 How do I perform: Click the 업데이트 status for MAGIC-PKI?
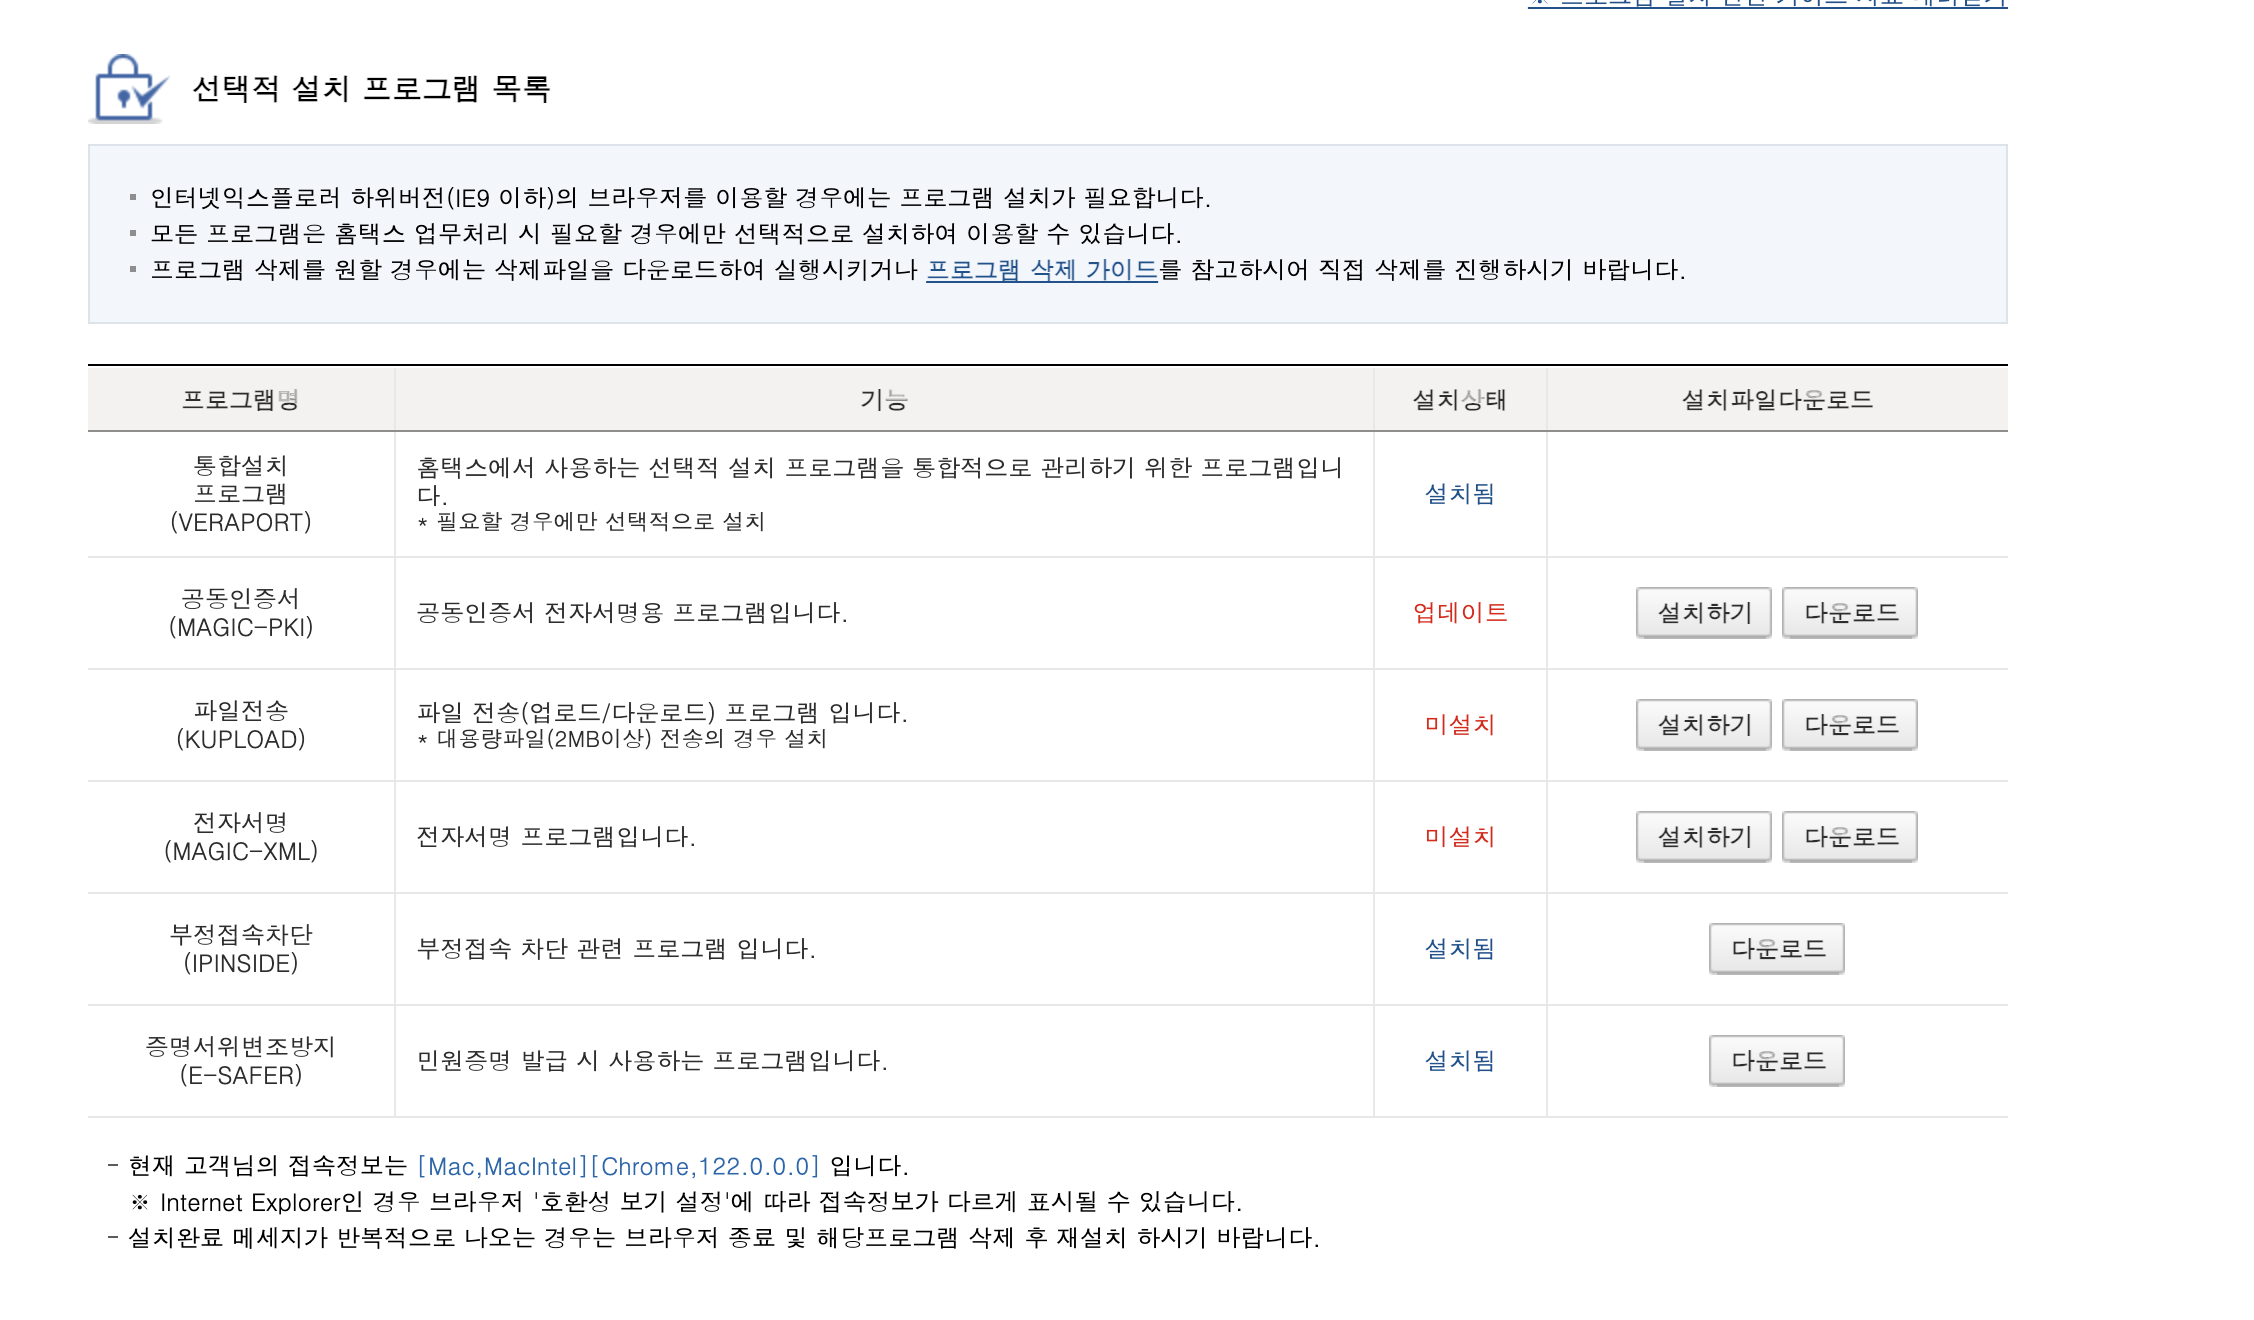[1459, 613]
